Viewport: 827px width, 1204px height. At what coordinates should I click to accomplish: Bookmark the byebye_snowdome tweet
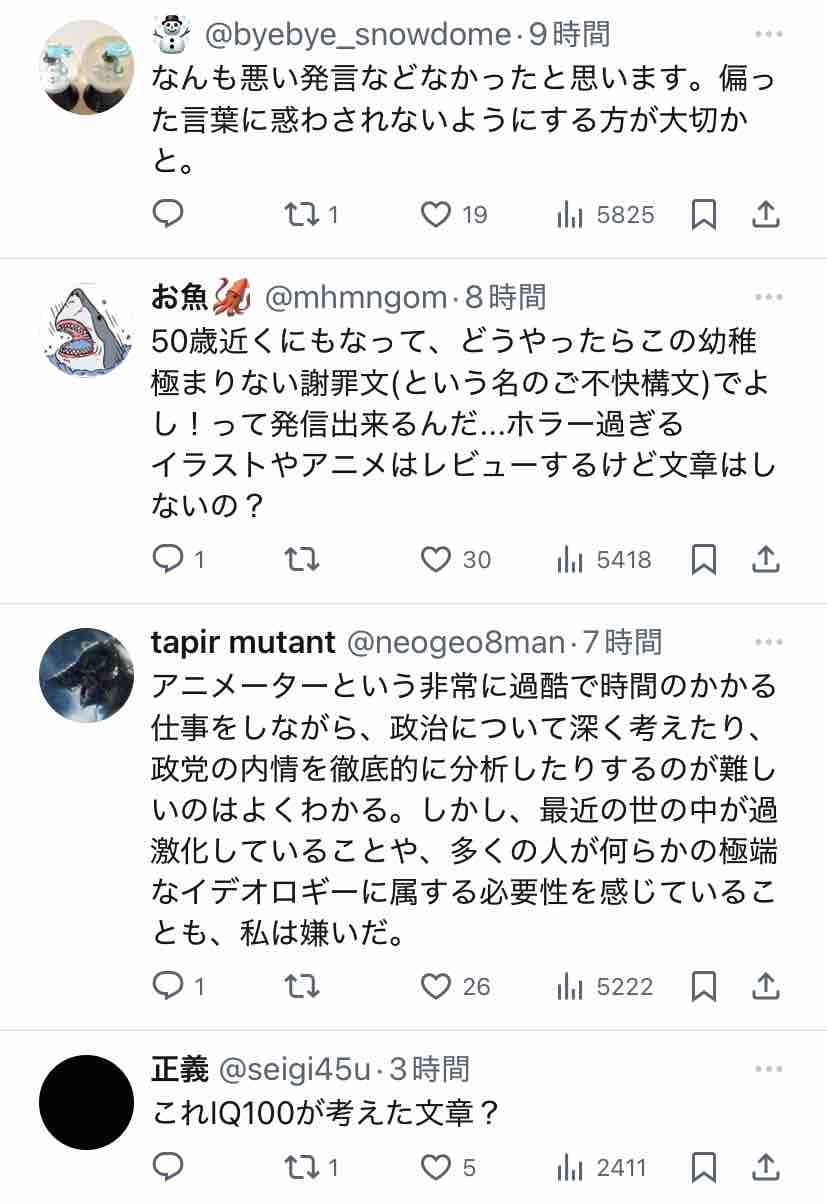pos(704,214)
